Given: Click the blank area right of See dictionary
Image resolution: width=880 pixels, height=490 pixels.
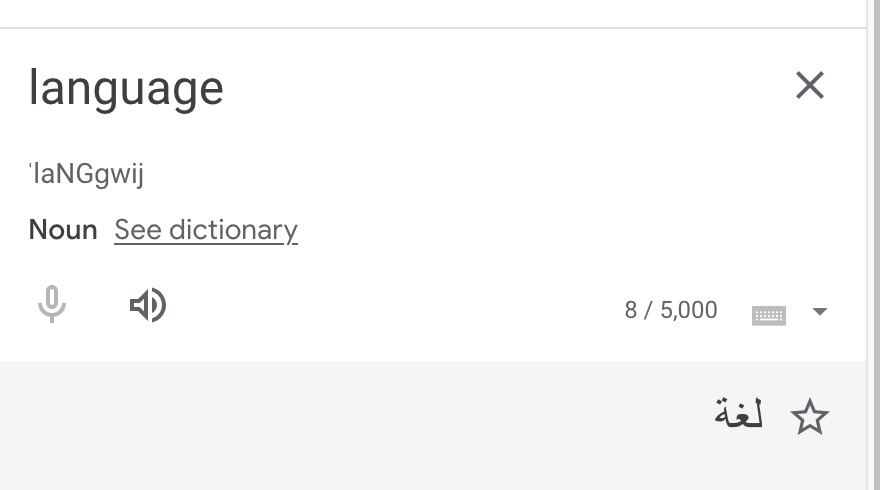Looking at the screenshot, I should pyautogui.click(x=561, y=230).
